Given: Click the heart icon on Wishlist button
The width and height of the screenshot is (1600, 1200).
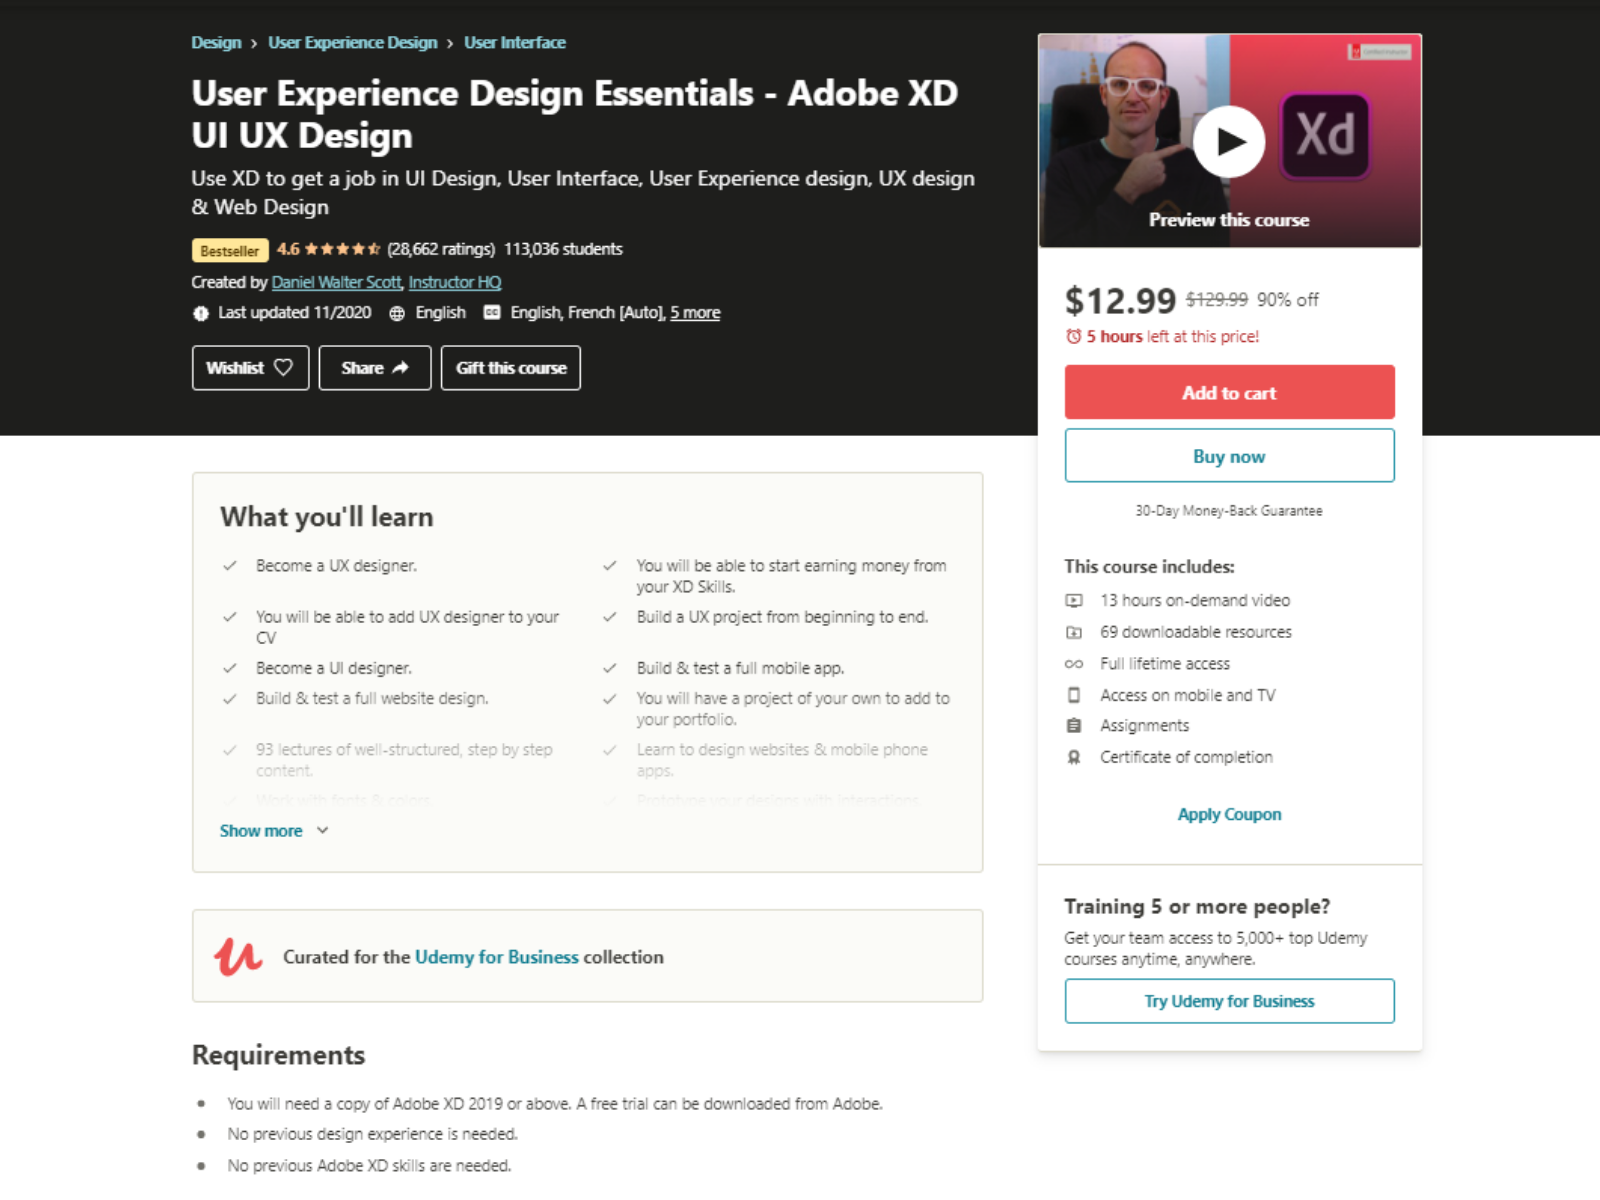Looking at the screenshot, I should 284,367.
